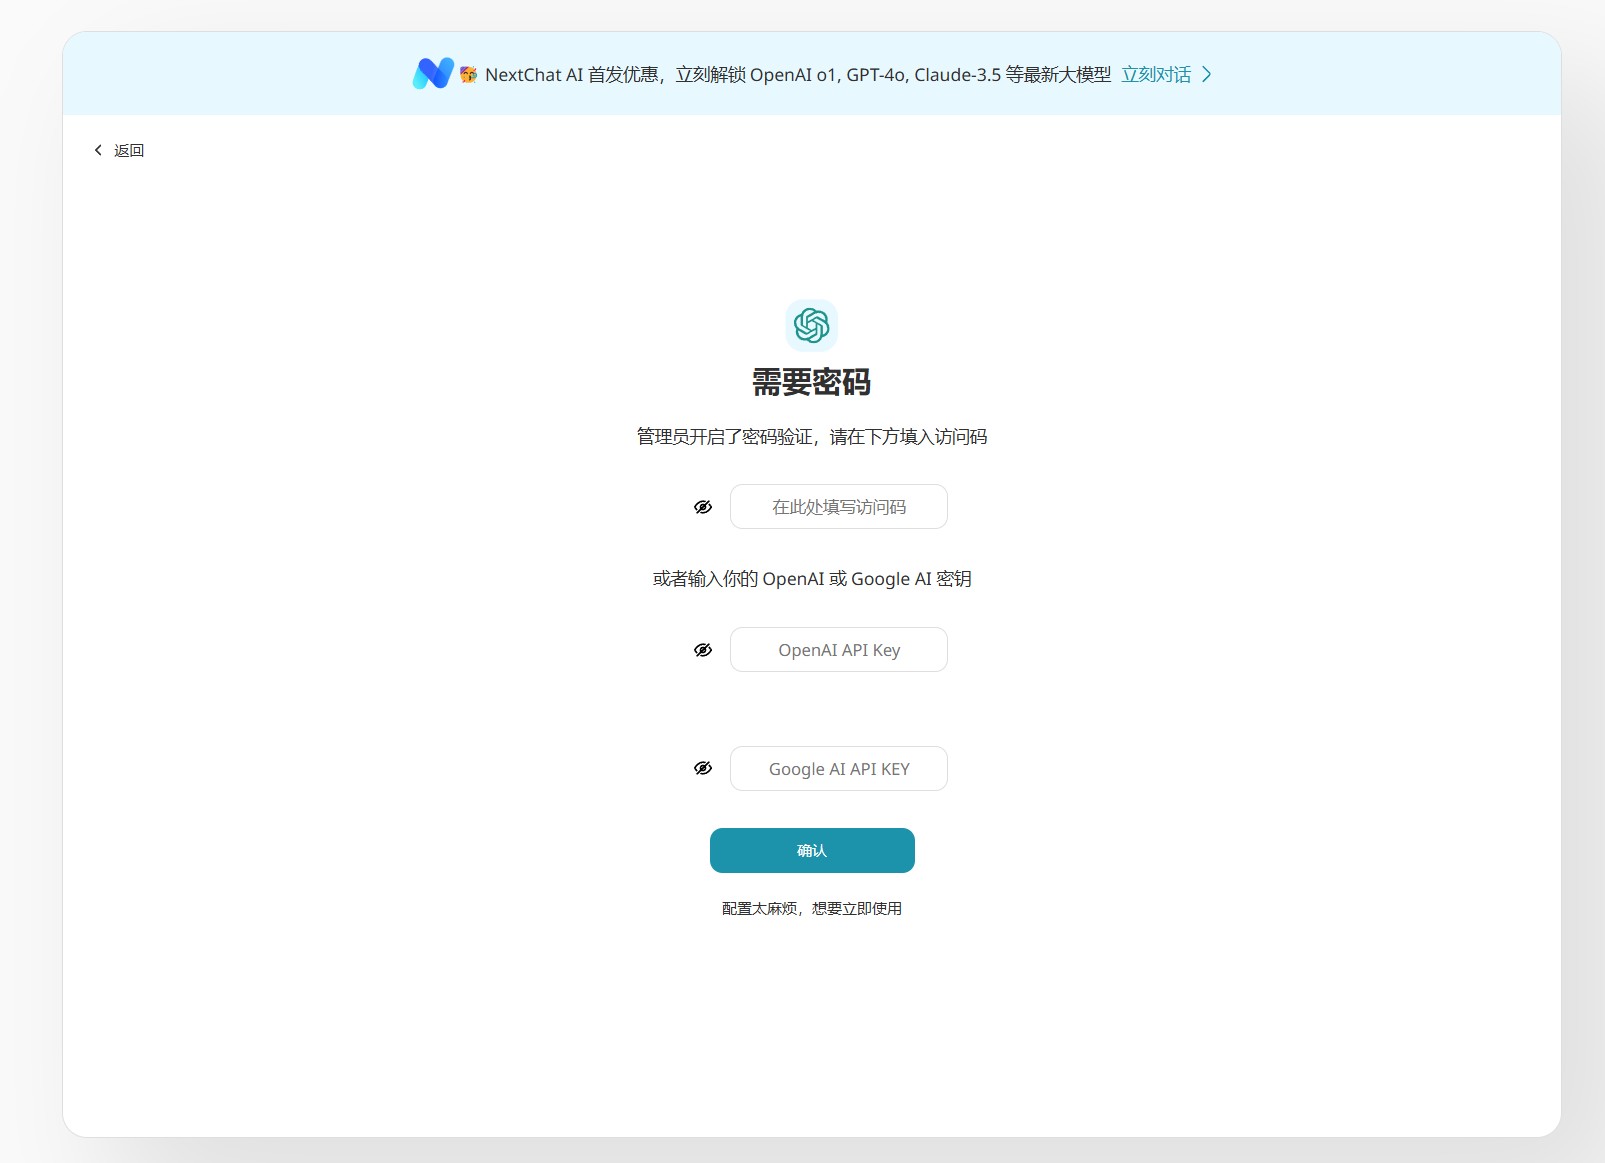
Task: Click the 配置太麻烦，想要立即使用 link
Action: pyautogui.click(x=812, y=908)
